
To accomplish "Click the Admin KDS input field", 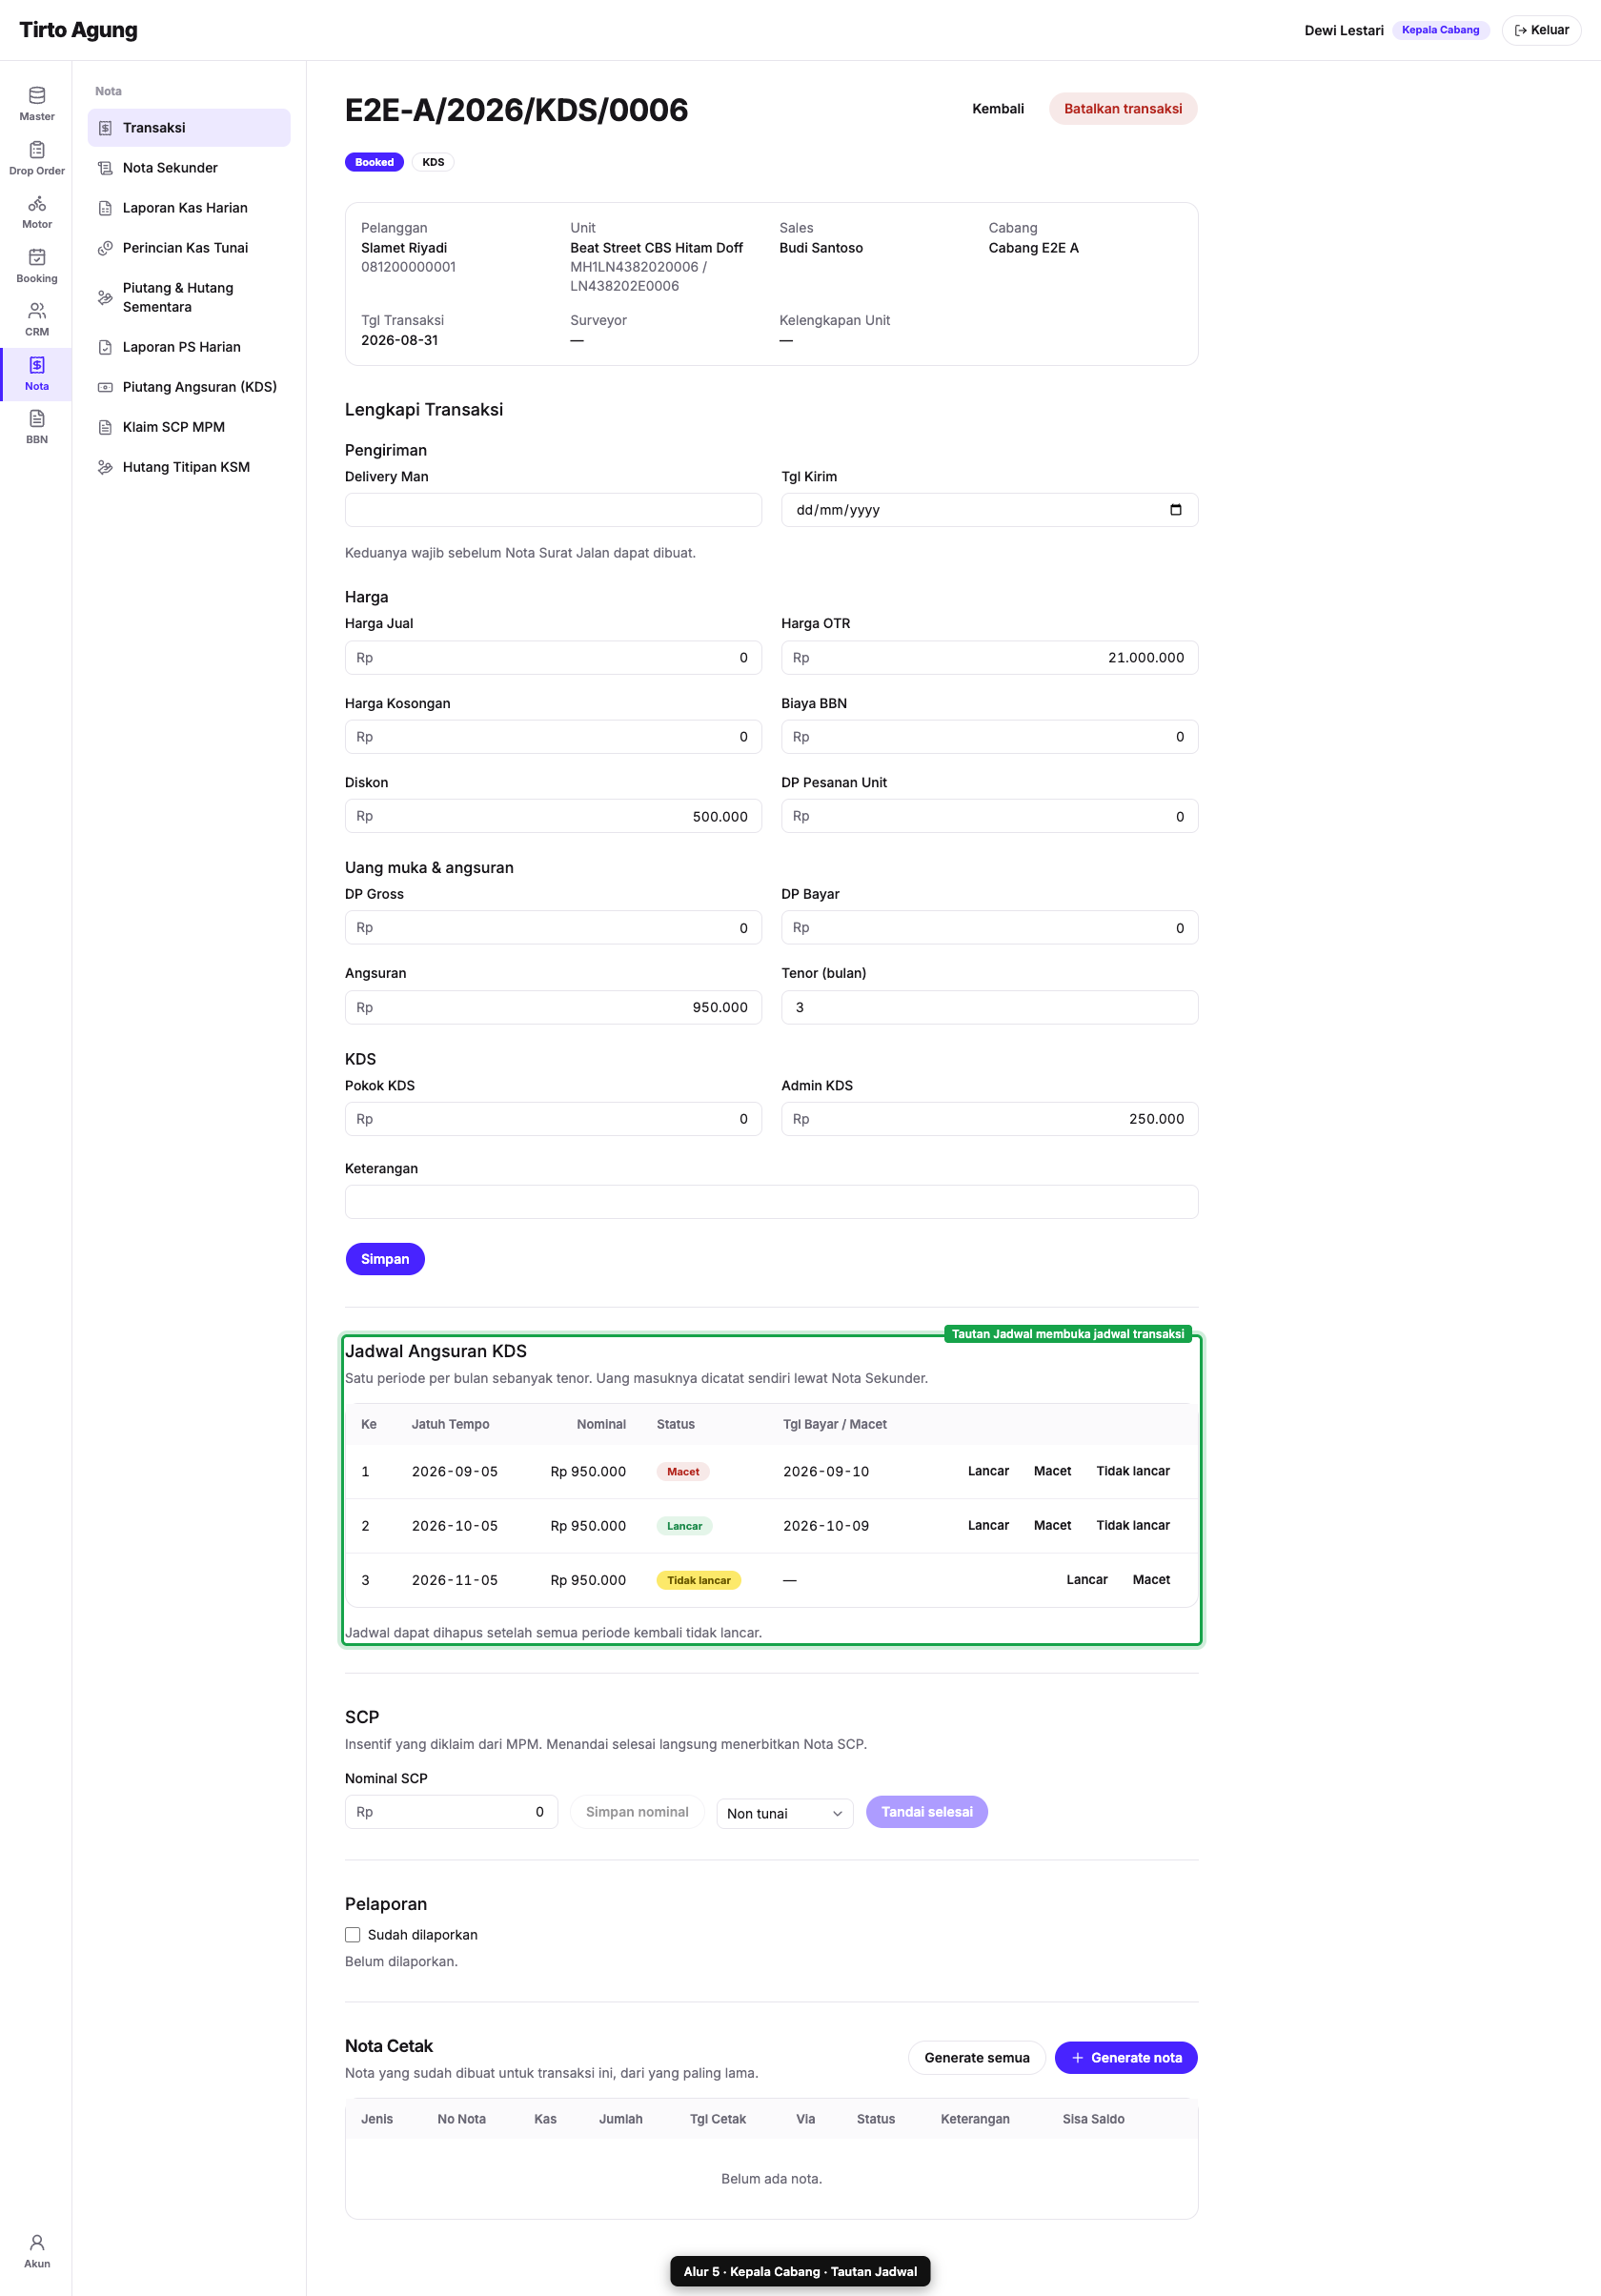I will point(989,1119).
